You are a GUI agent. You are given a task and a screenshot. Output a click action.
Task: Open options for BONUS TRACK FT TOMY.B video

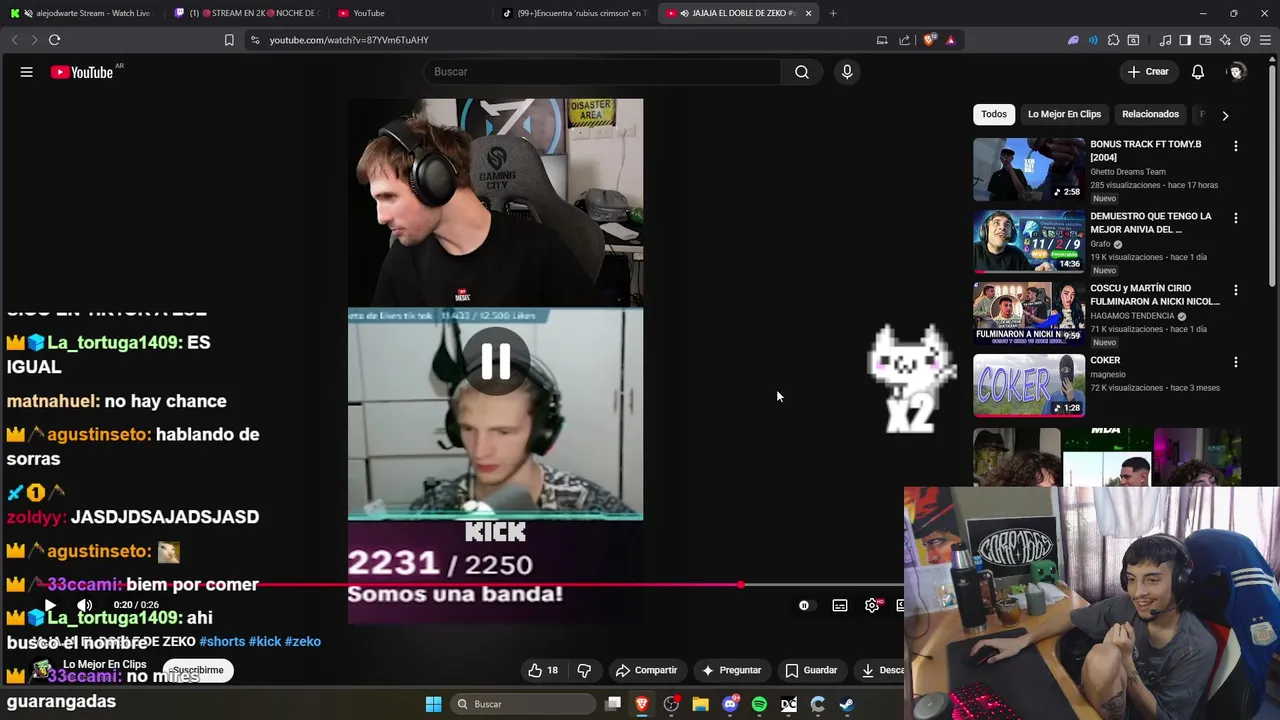pos(1235,146)
